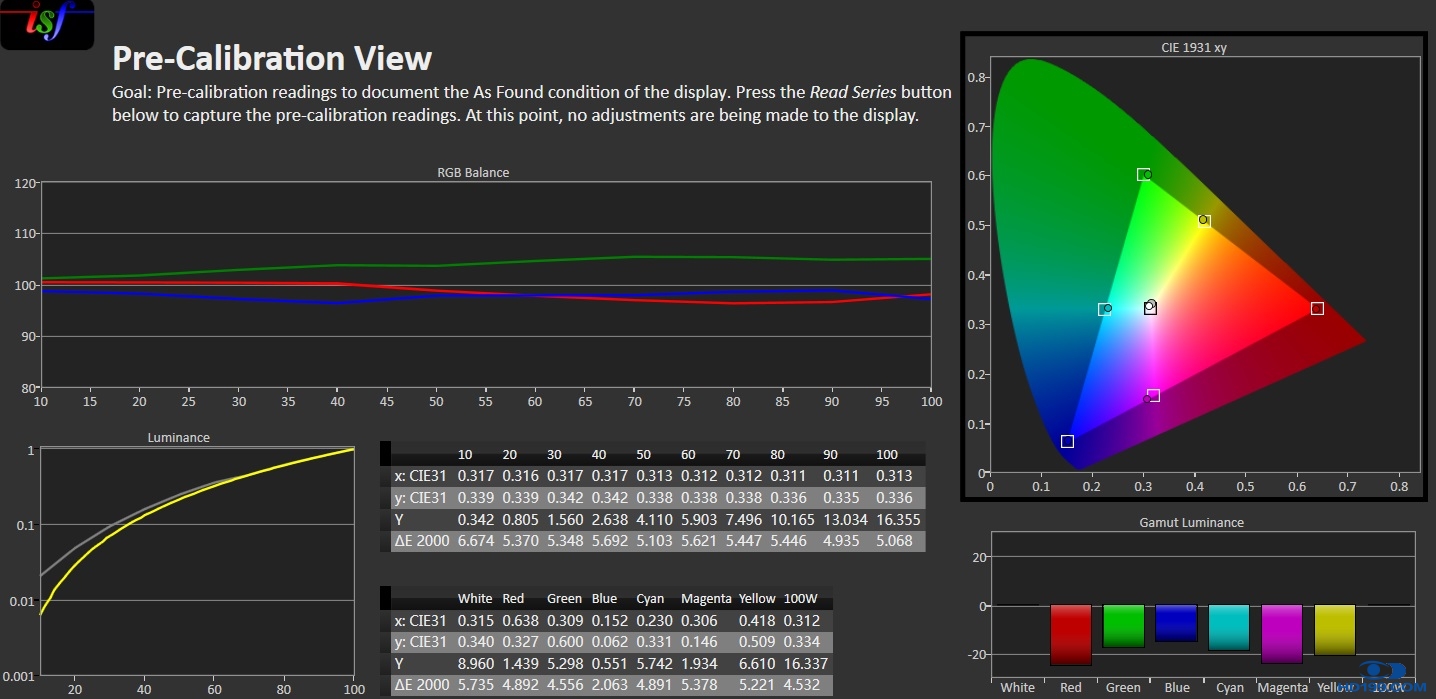Select the red primary target square on CIE chart
The image size is (1436, 699).
1317,308
